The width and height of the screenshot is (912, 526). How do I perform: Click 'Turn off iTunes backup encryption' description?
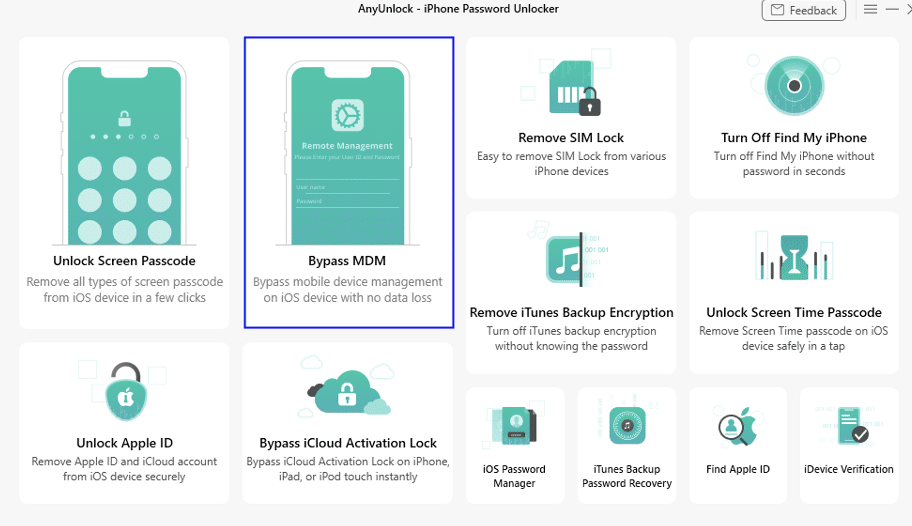(571, 338)
